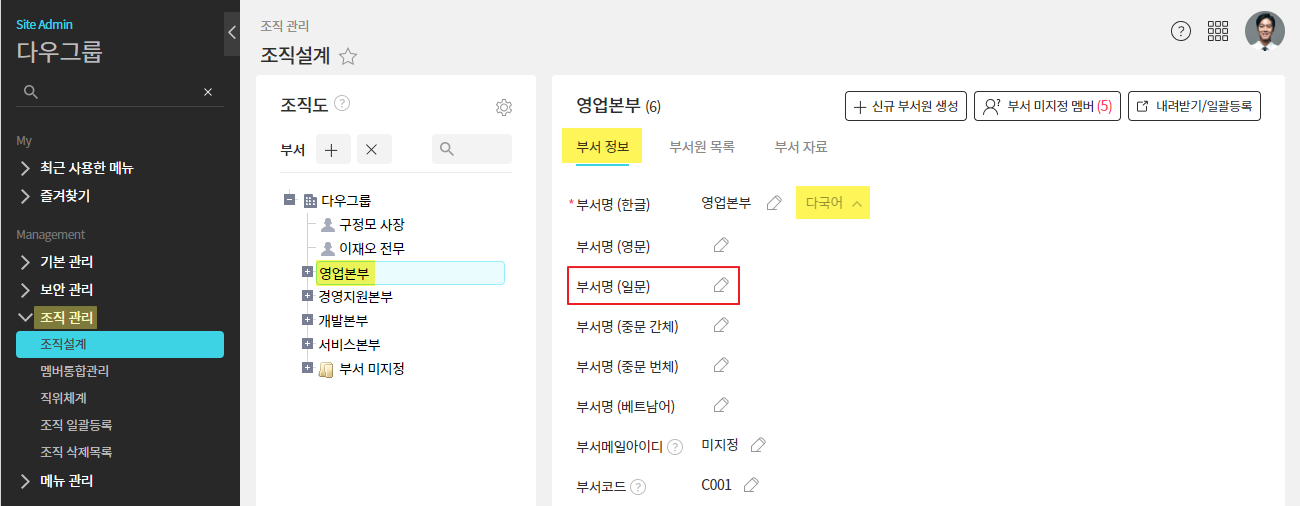Switch to the 부서원 목록 tab
1300x506 pixels.
(x=702, y=147)
